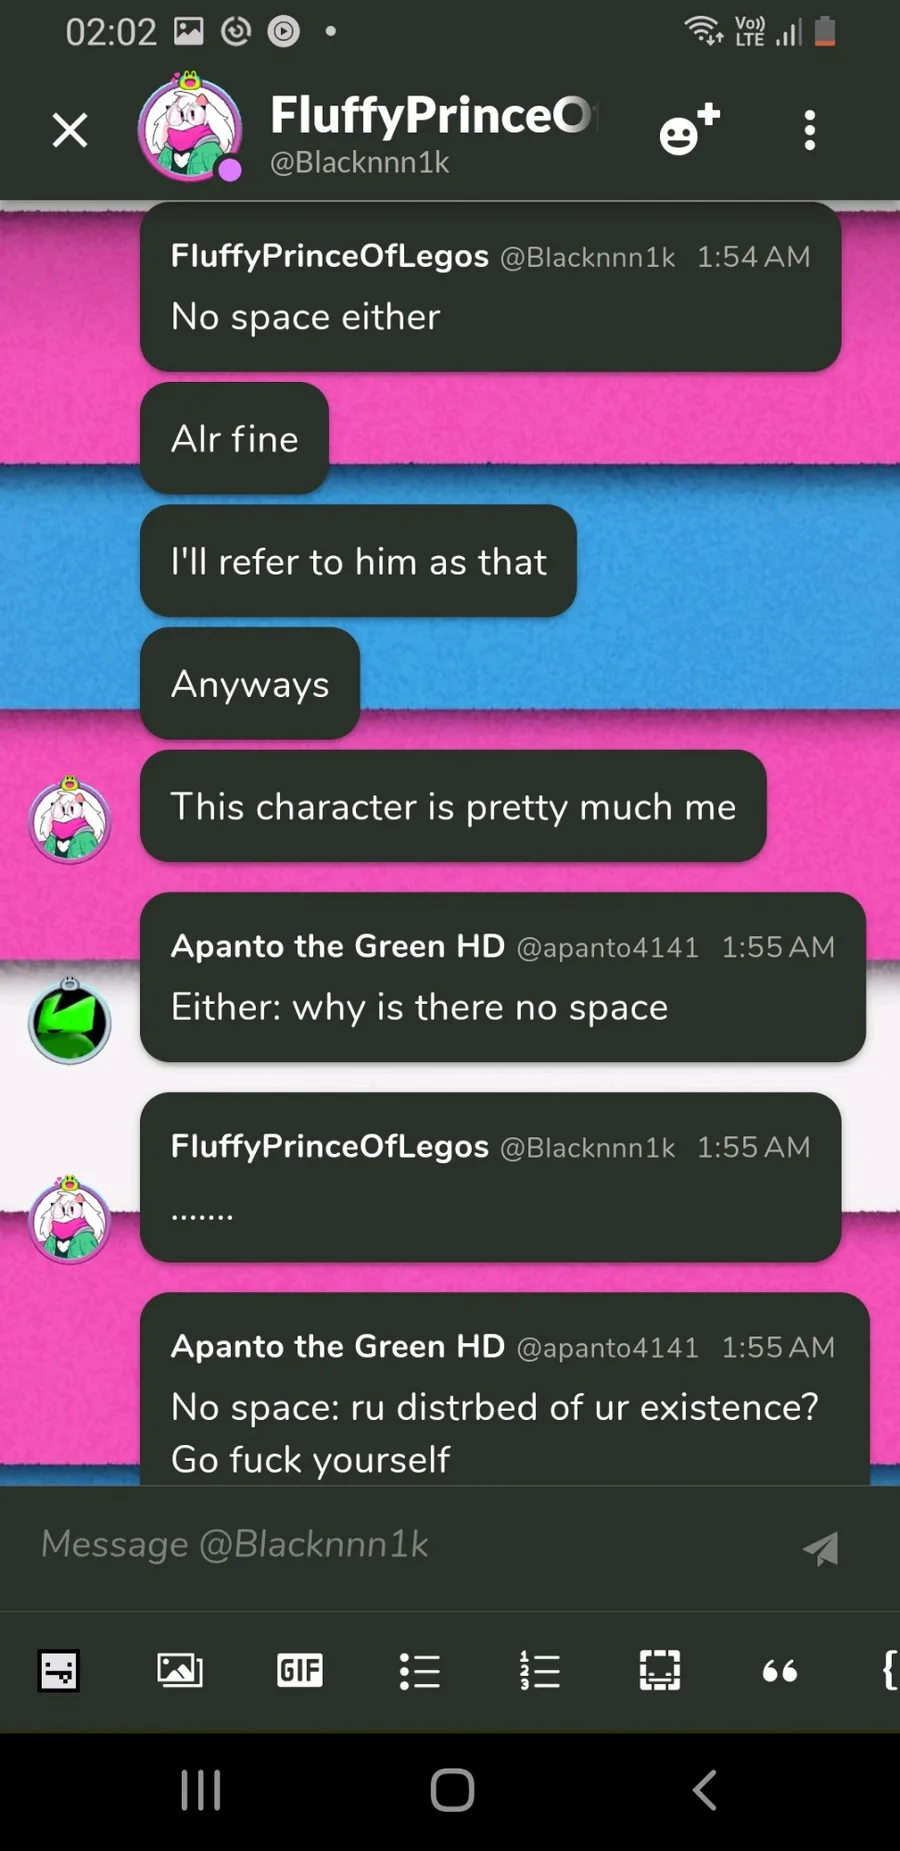Image resolution: width=900 pixels, height=1851 pixels.
Task: Open the GIF picker
Action: [x=300, y=1670]
